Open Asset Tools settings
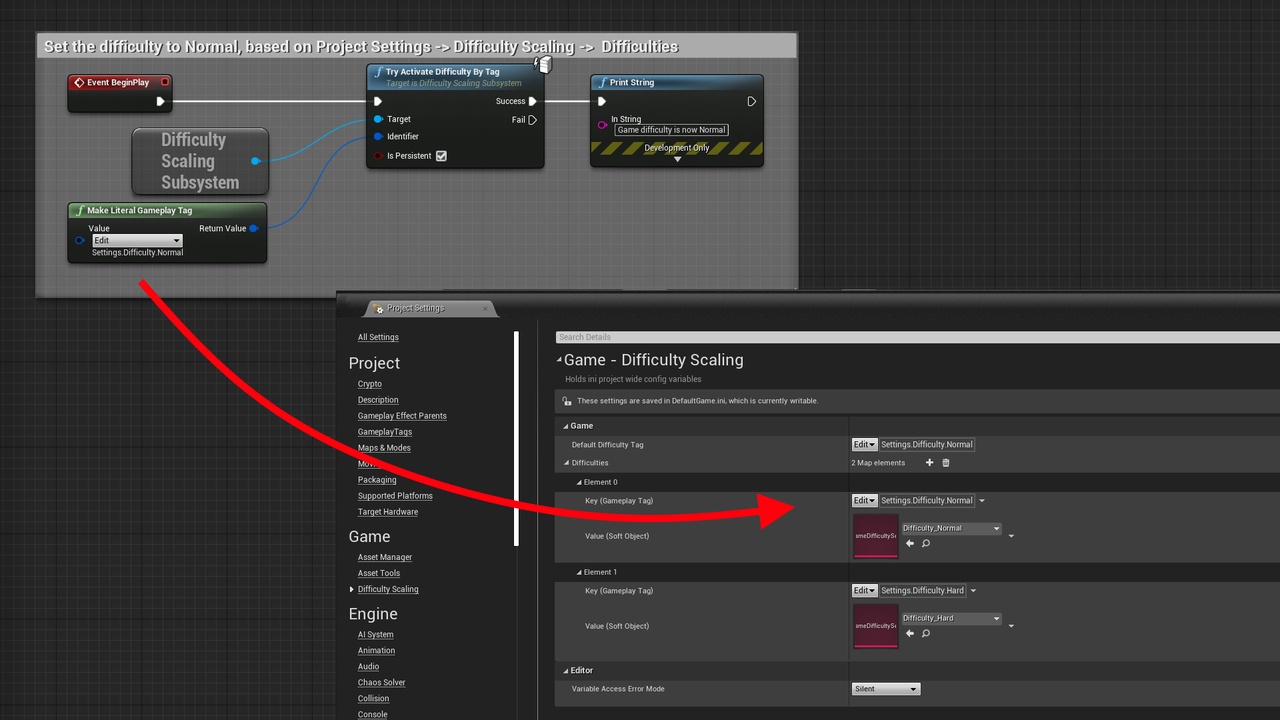Image resolution: width=1280 pixels, height=720 pixels. [x=379, y=573]
